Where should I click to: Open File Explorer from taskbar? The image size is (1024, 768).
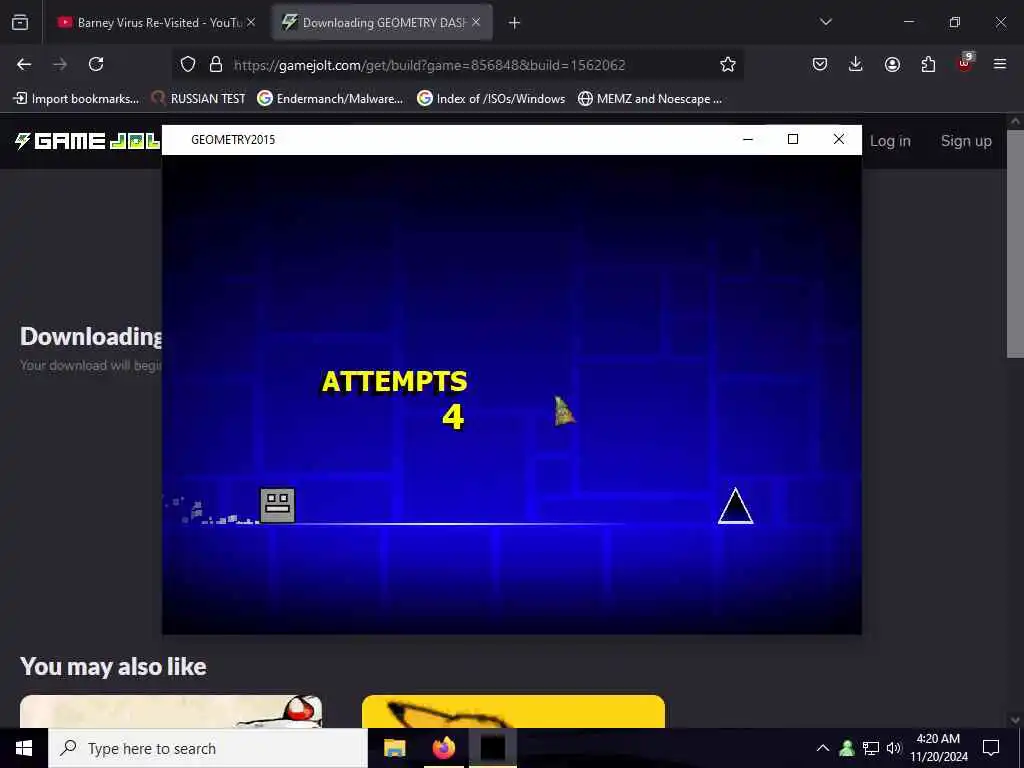click(394, 748)
